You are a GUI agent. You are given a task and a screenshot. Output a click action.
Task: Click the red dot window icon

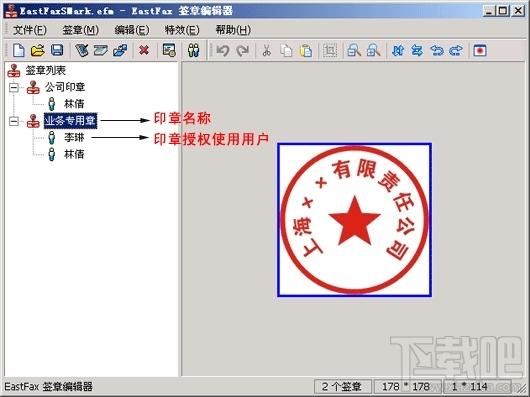coord(480,51)
